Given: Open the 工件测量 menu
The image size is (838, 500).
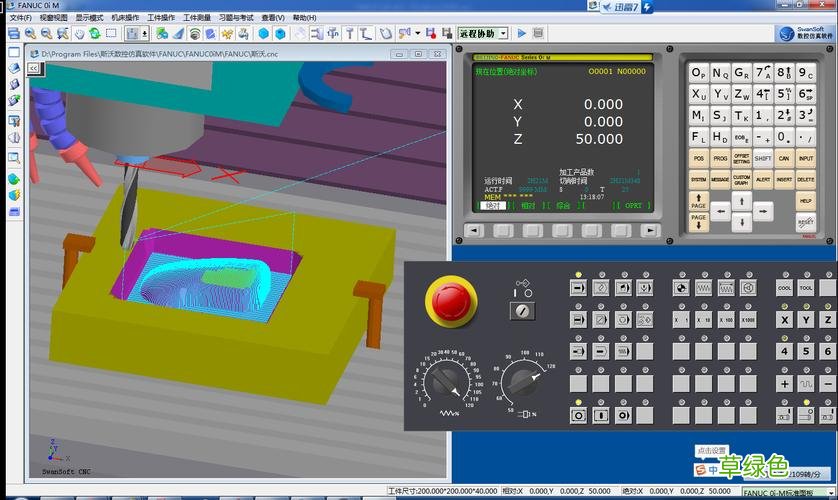Looking at the screenshot, I should click(197, 18).
